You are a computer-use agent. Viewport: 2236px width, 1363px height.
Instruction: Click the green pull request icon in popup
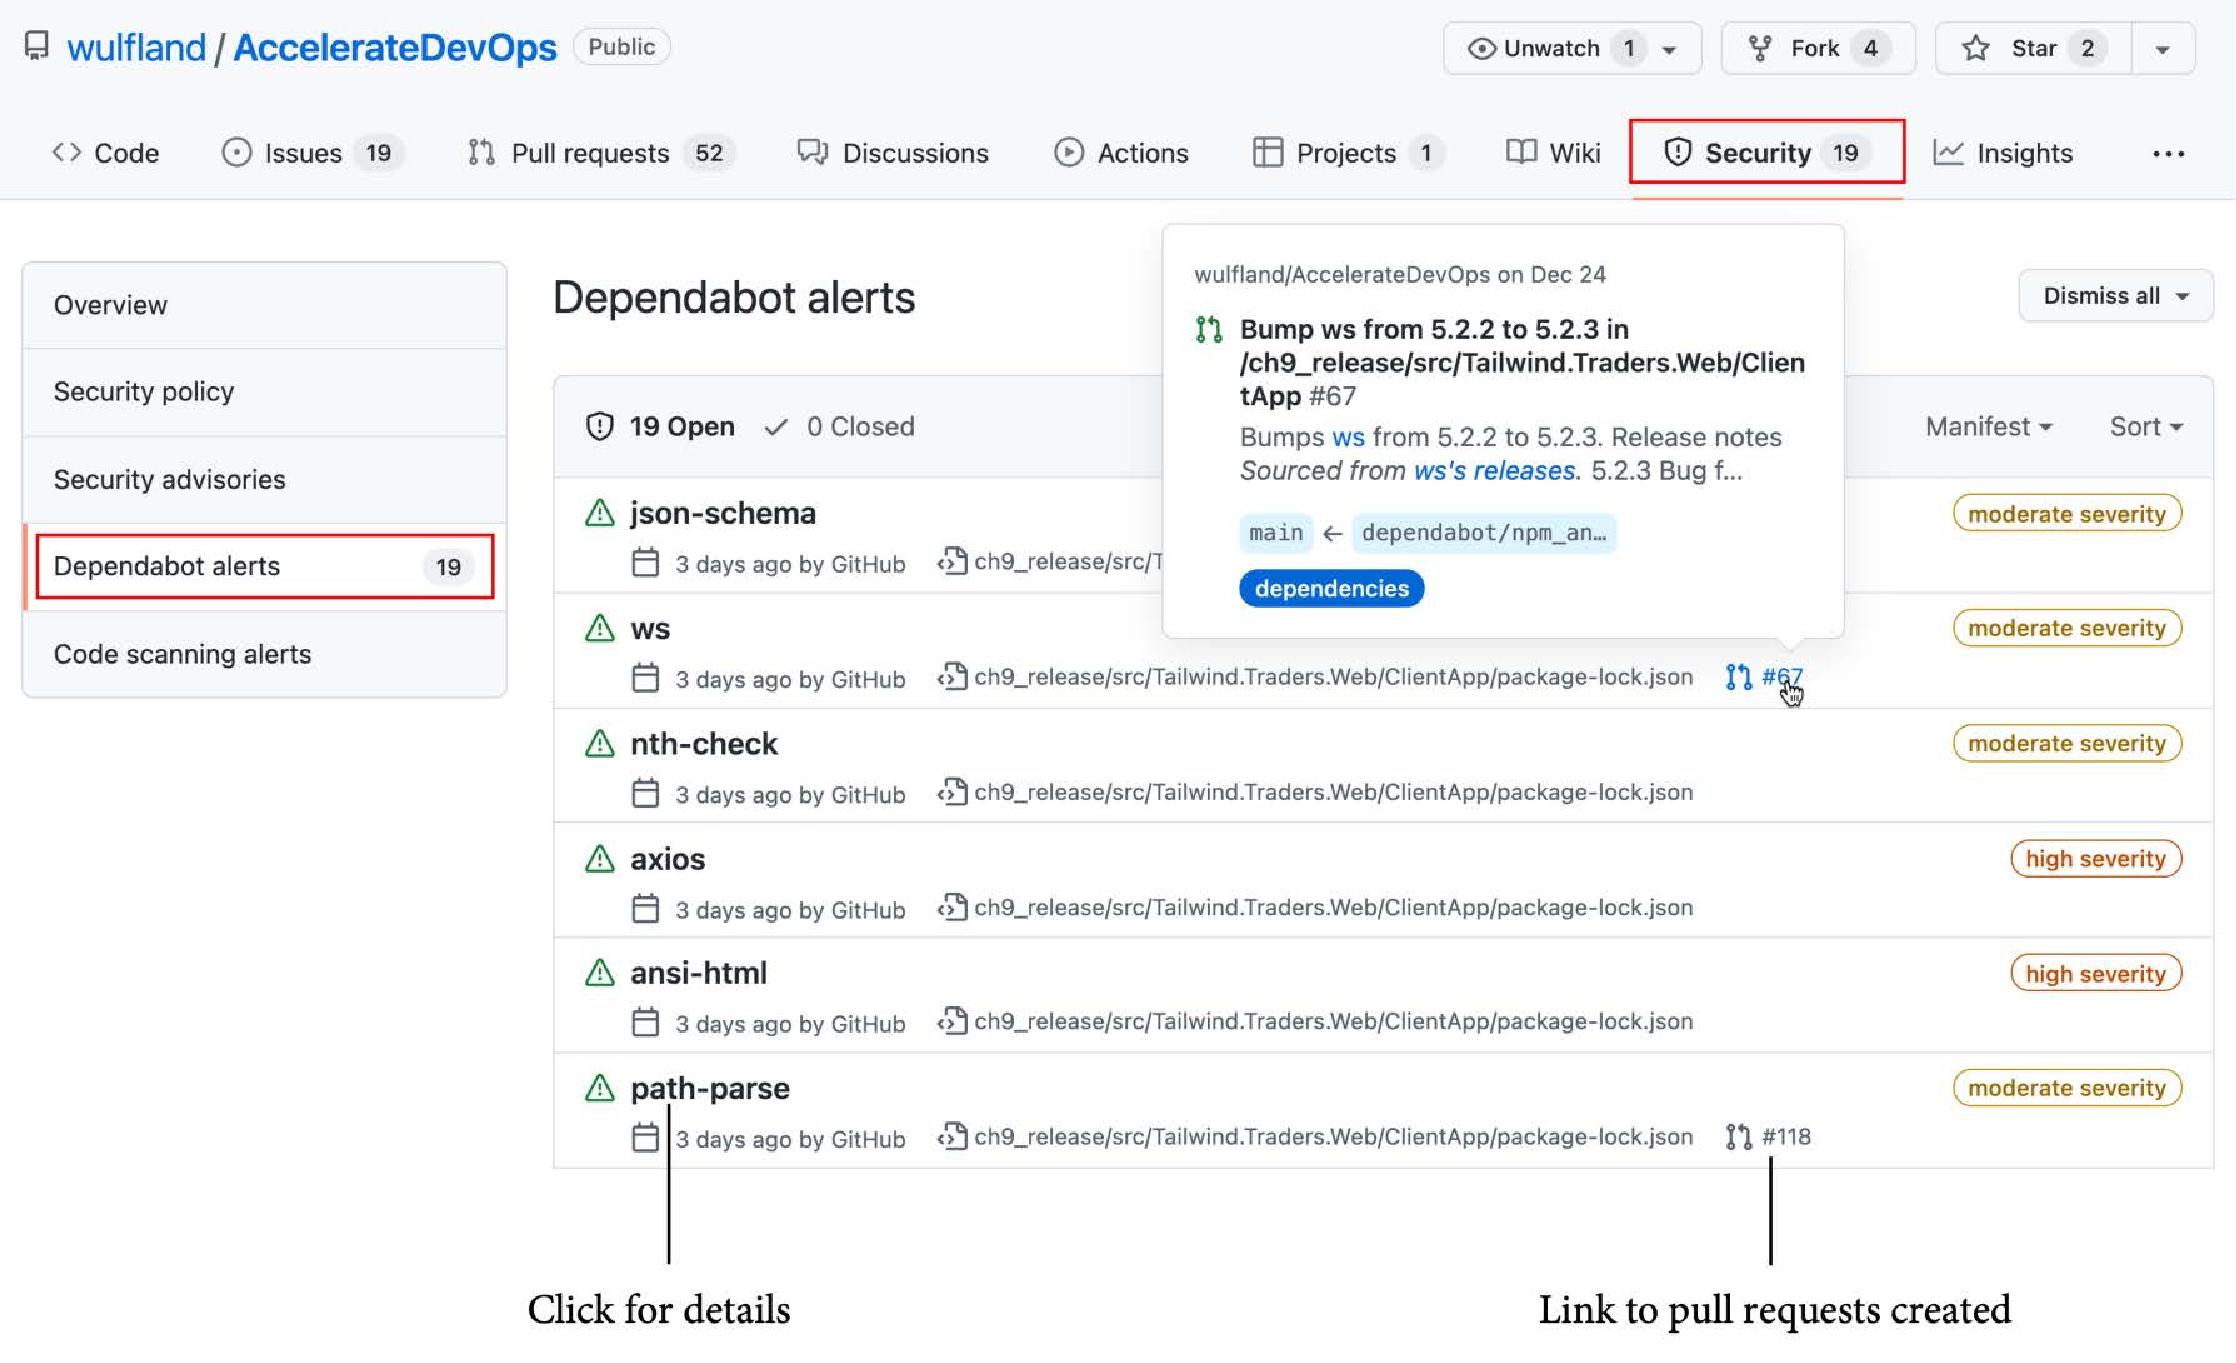tap(1209, 330)
